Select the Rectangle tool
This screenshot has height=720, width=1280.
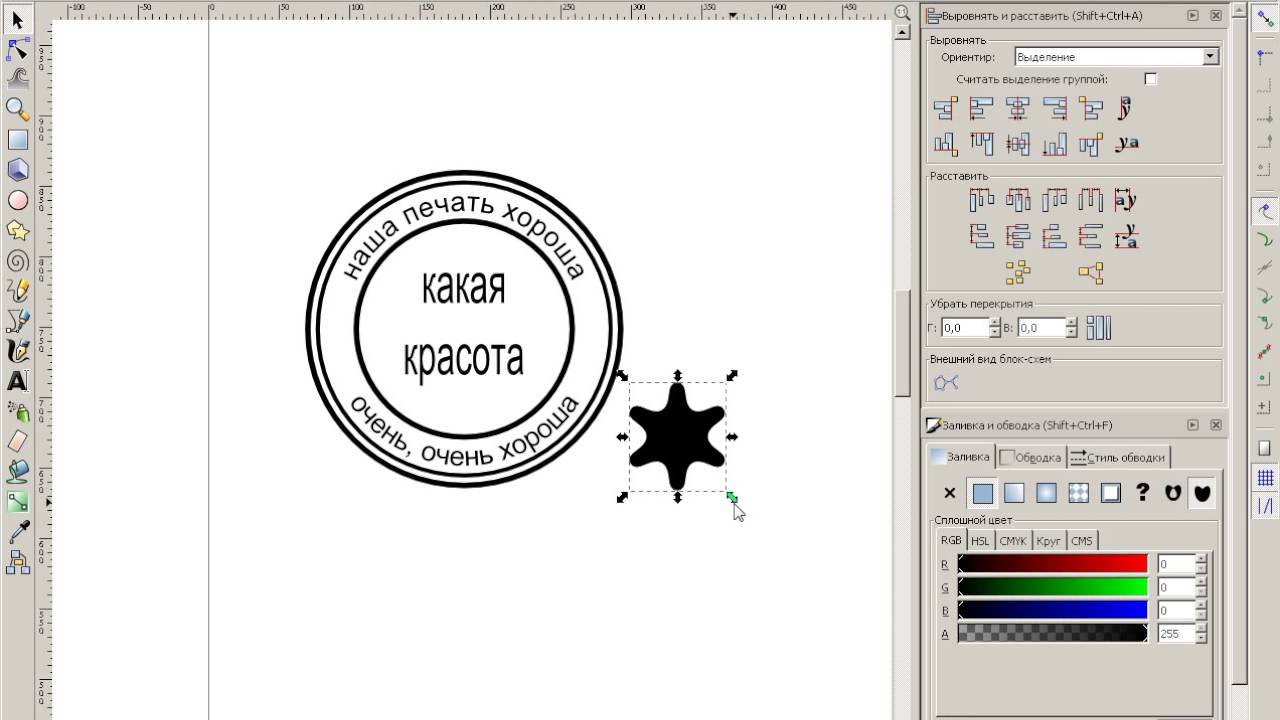17,140
